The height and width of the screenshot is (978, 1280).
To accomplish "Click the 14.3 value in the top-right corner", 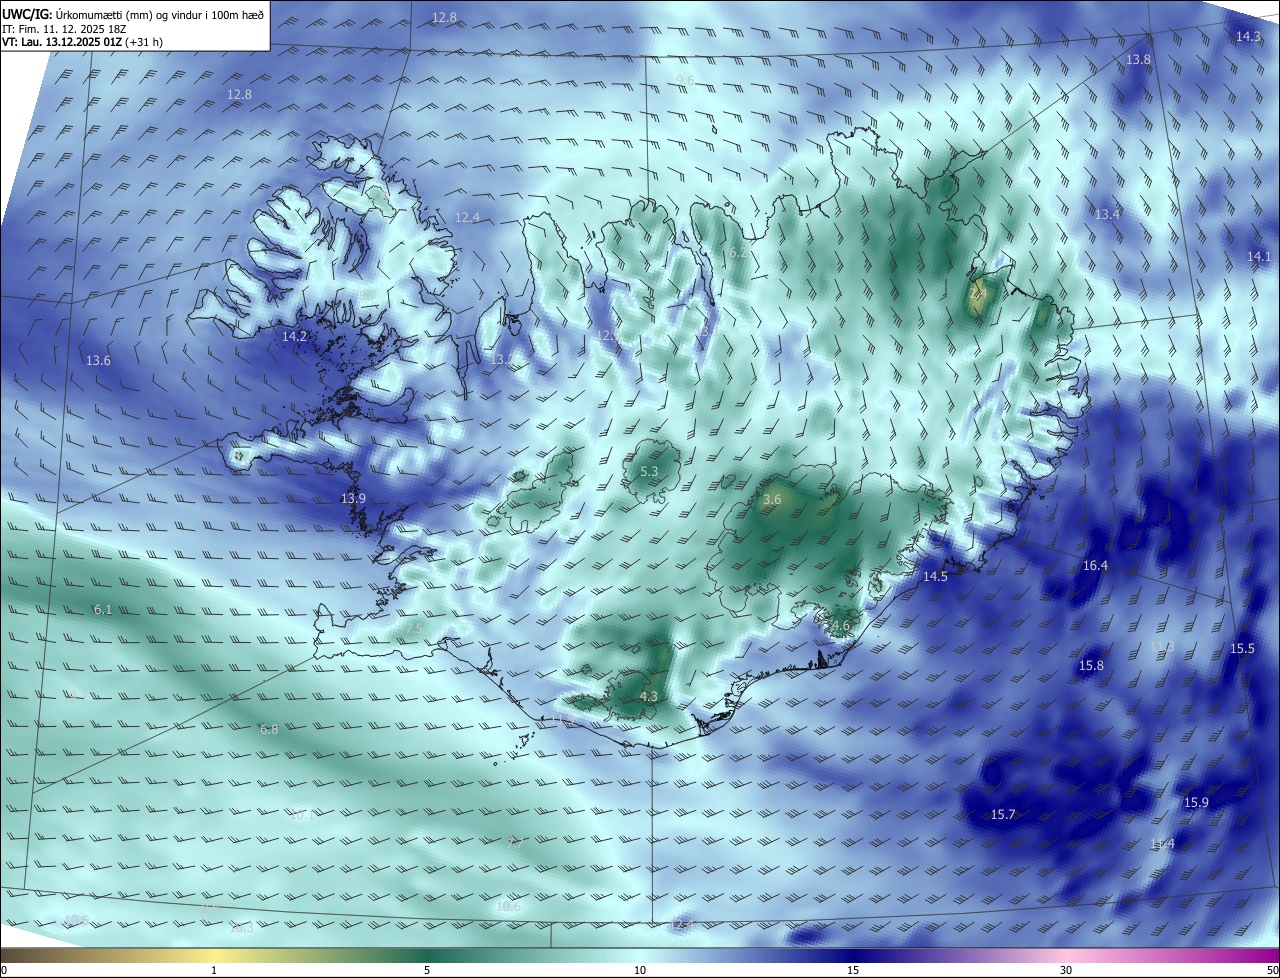I will click(1248, 36).
